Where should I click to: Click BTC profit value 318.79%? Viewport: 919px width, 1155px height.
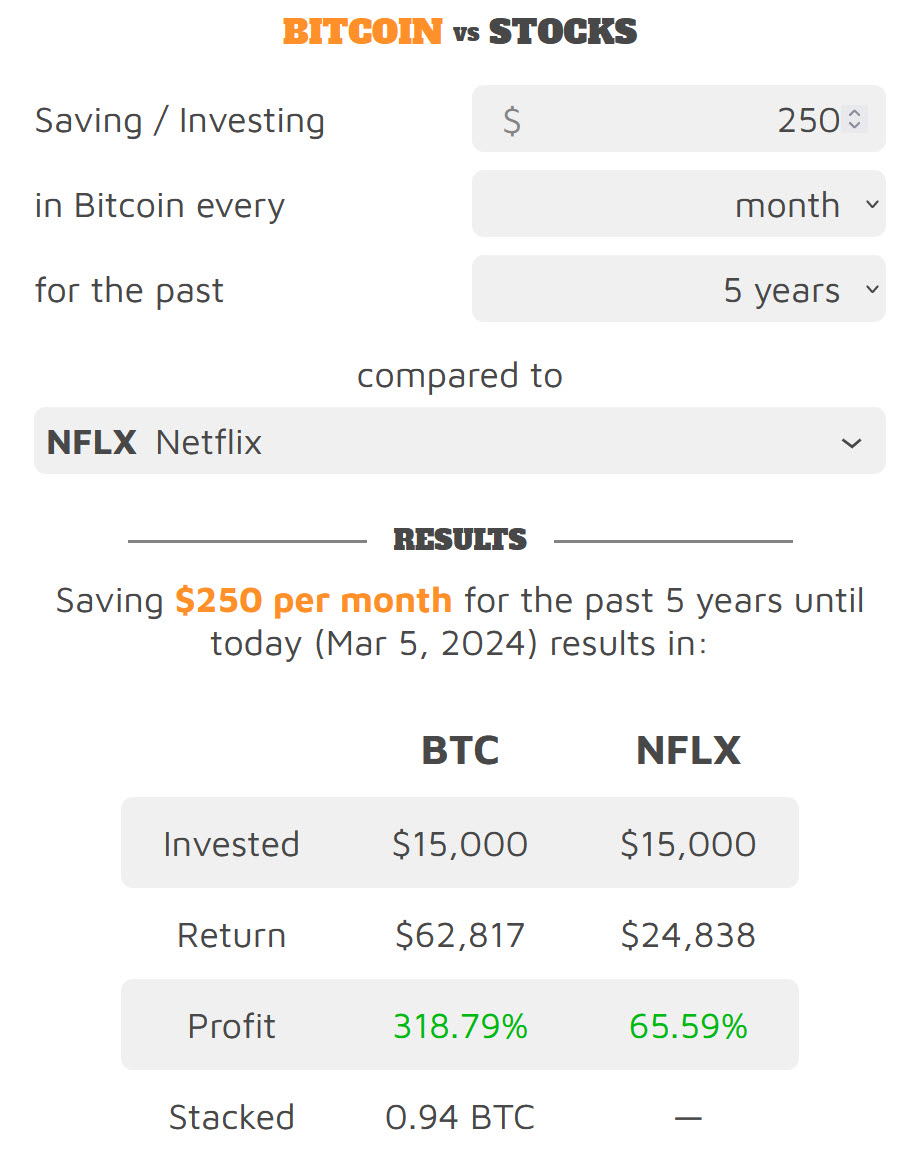460,1026
